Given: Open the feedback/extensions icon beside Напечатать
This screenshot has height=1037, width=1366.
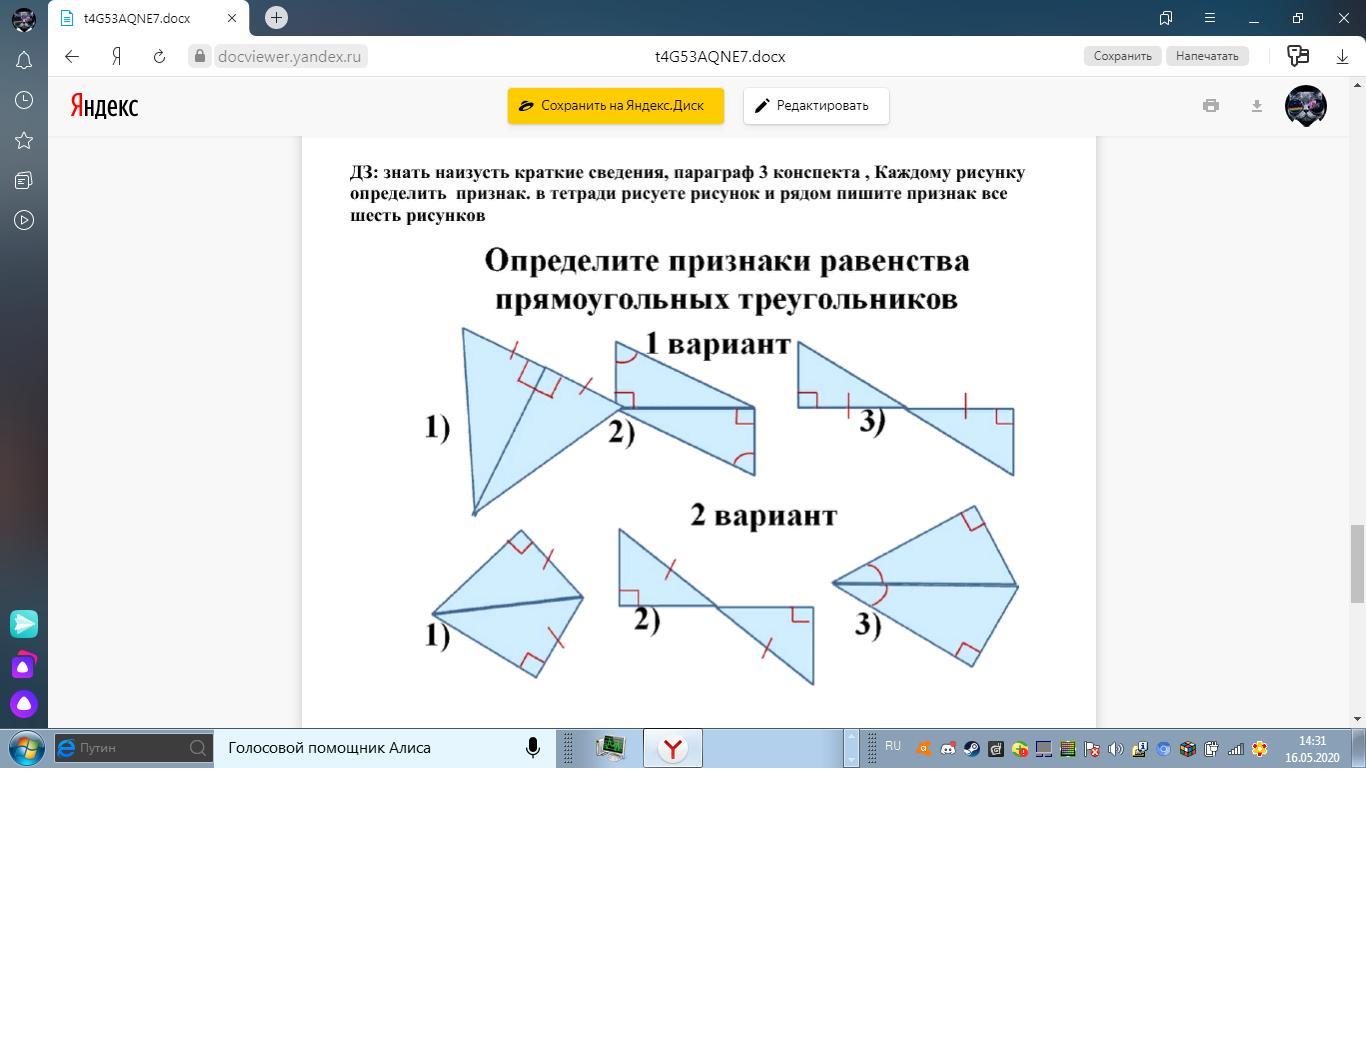Looking at the screenshot, I should 1298,56.
